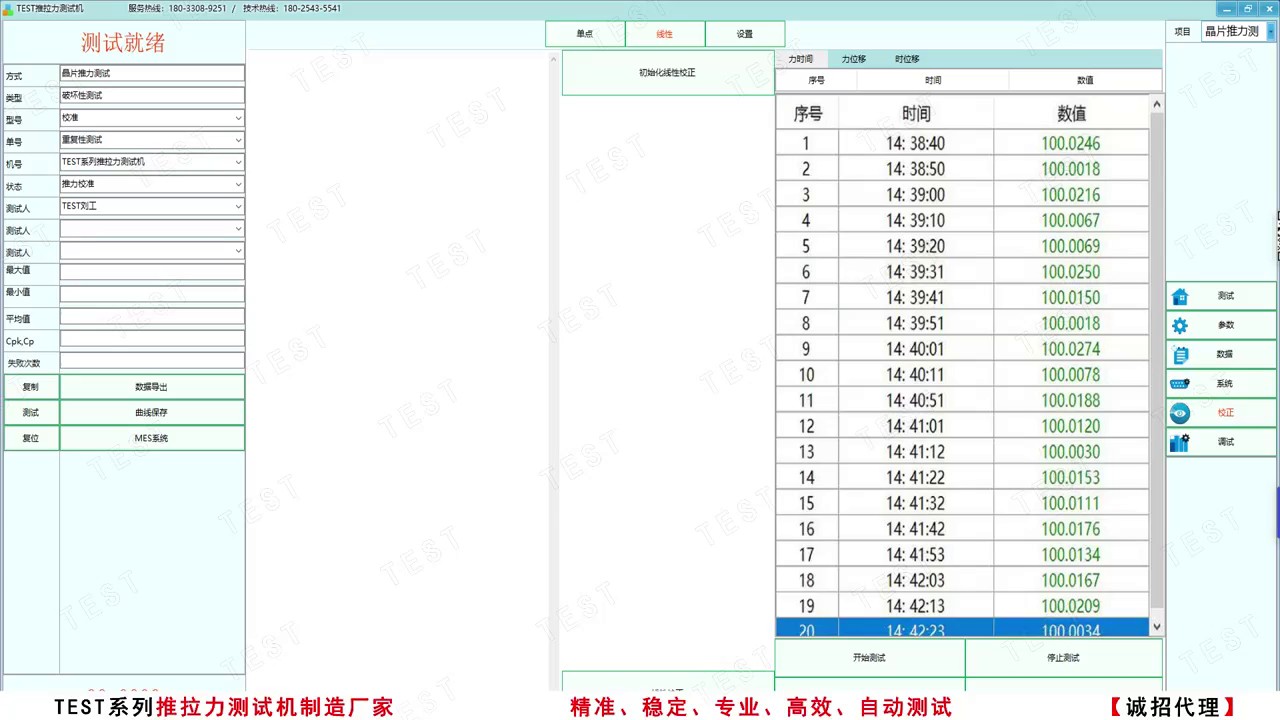This screenshot has height=720, width=1280.
Task: Select the 力位移 chart tab
Action: (853, 59)
